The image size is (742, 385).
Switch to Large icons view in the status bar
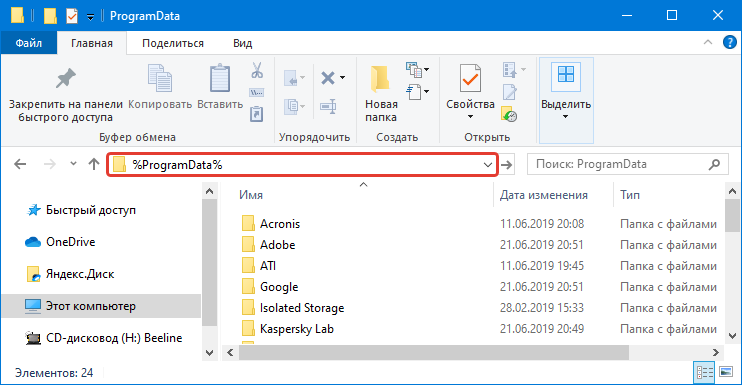(x=726, y=372)
